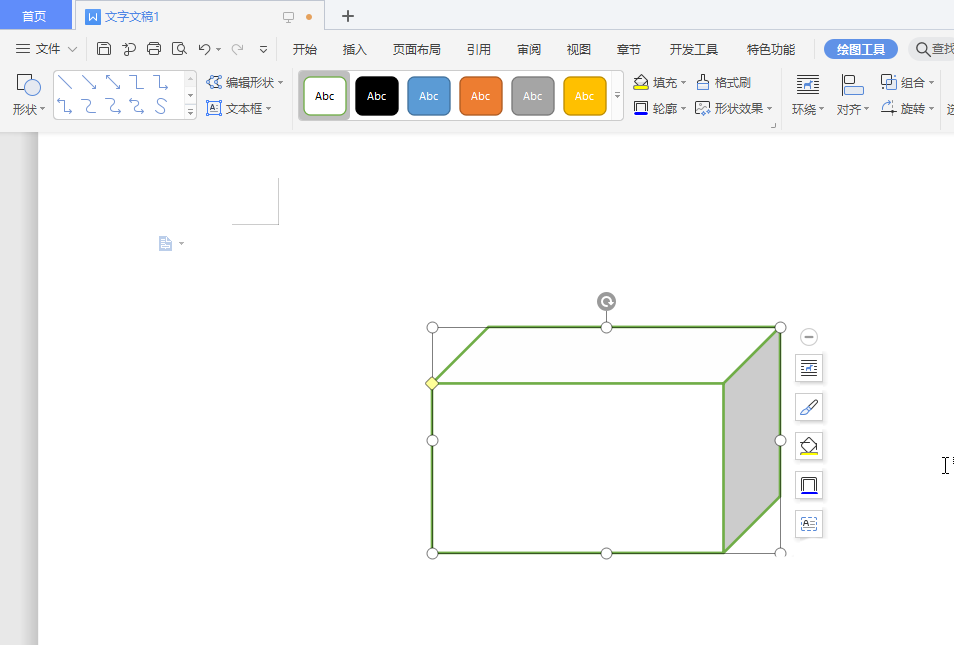Switch to the 审阅 tab
Image resolution: width=954 pixels, height=645 pixels.
pyautogui.click(x=529, y=49)
